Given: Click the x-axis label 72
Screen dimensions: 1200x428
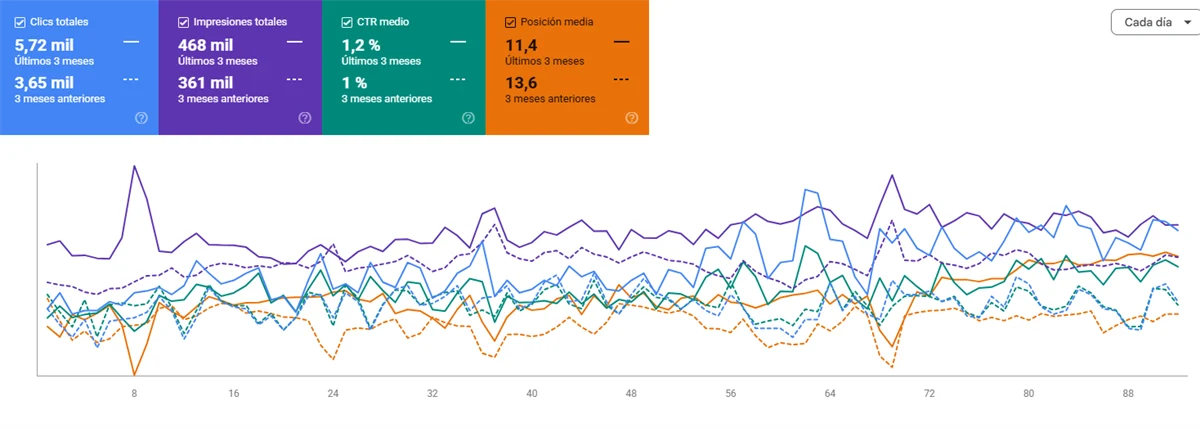Looking at the screenshot, I should tap(929, 394).
